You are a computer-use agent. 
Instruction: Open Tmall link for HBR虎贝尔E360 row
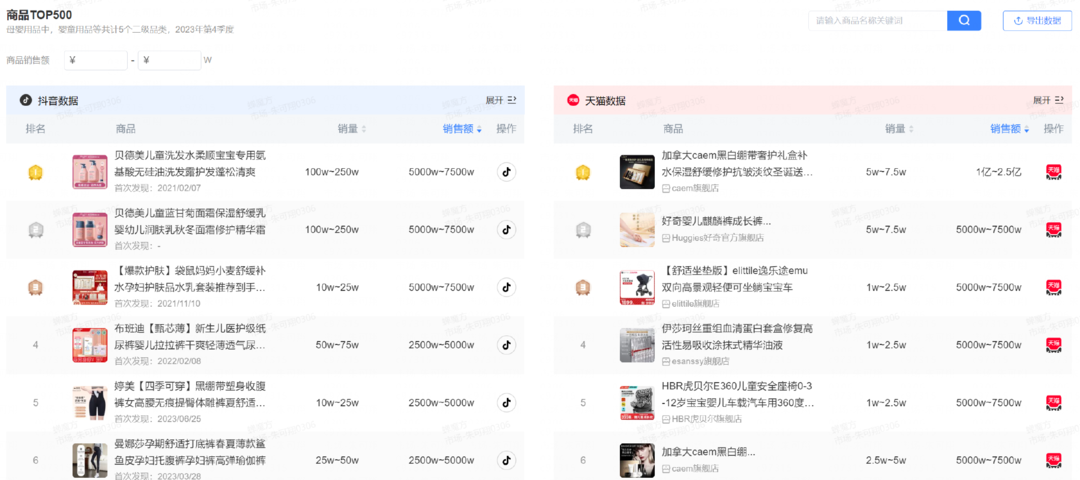[x=1054, y=403]
